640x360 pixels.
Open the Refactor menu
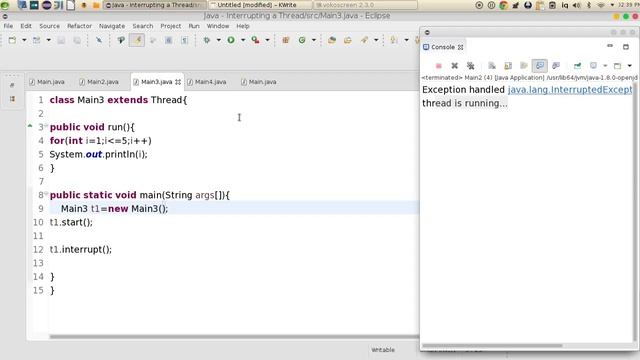(x=80, y=26)
